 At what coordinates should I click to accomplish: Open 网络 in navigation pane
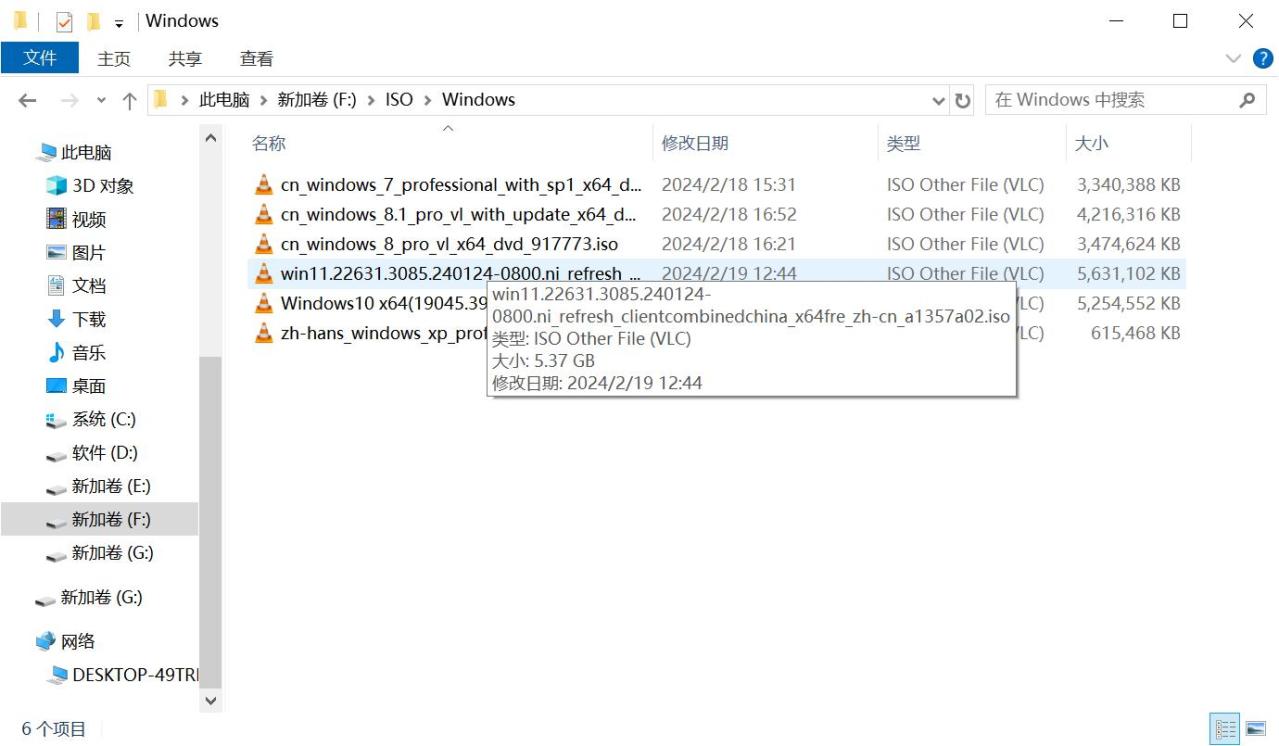[77, 642]
